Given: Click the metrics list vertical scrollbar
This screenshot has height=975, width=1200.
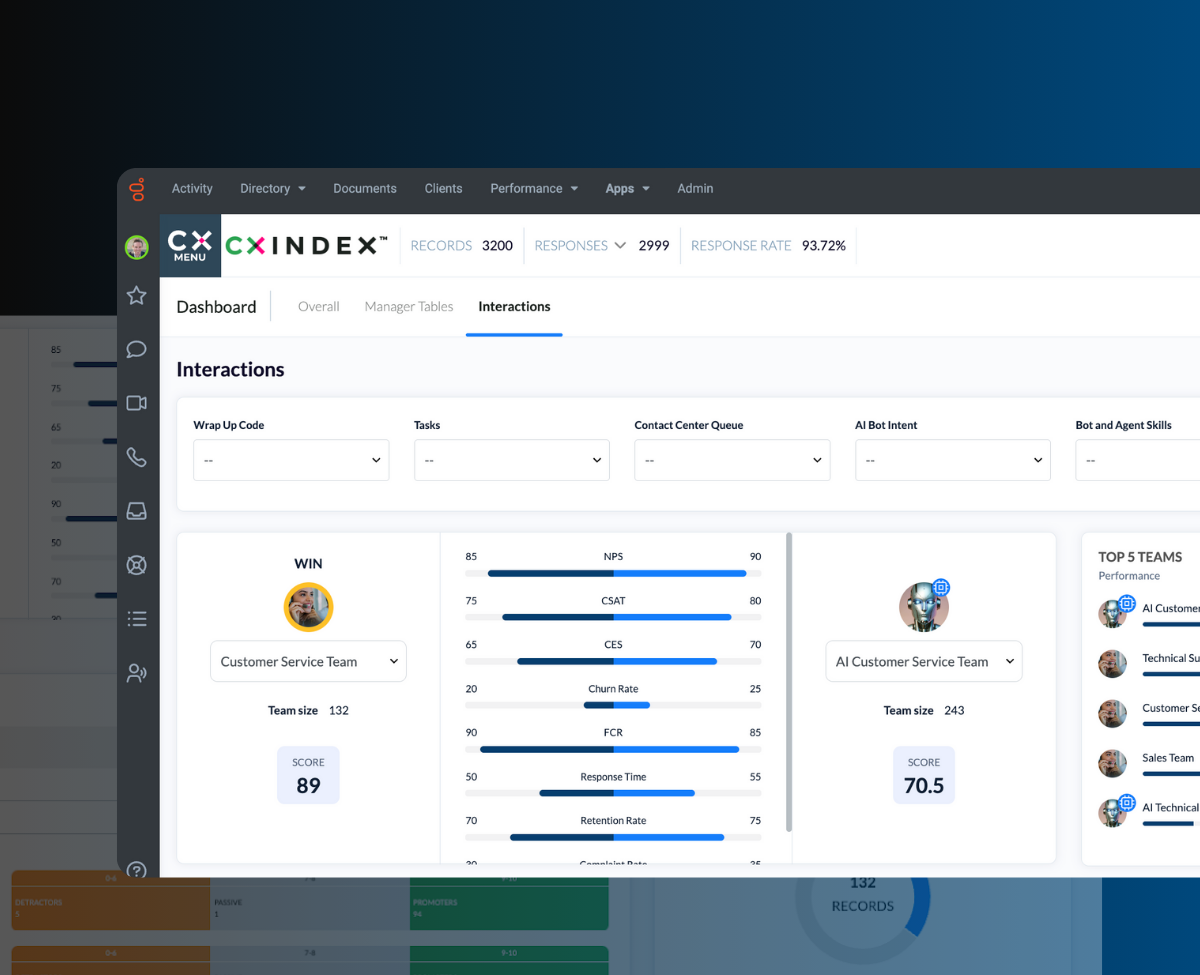Looking at the screenshot, I should 789,680.
